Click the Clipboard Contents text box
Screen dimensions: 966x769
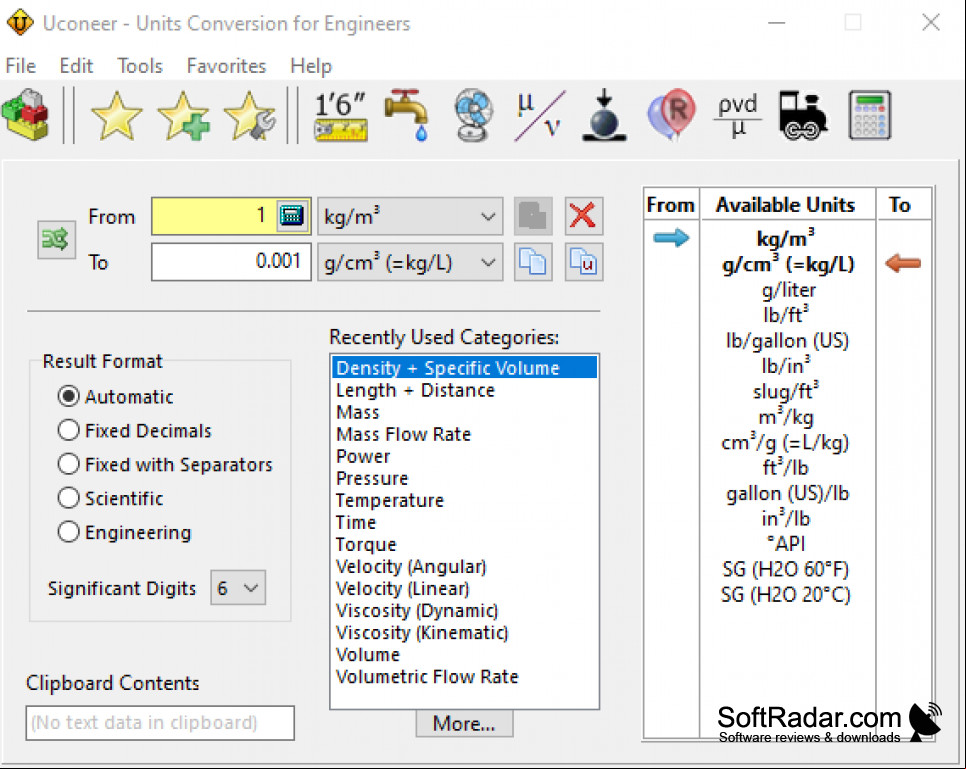[160, 723]
